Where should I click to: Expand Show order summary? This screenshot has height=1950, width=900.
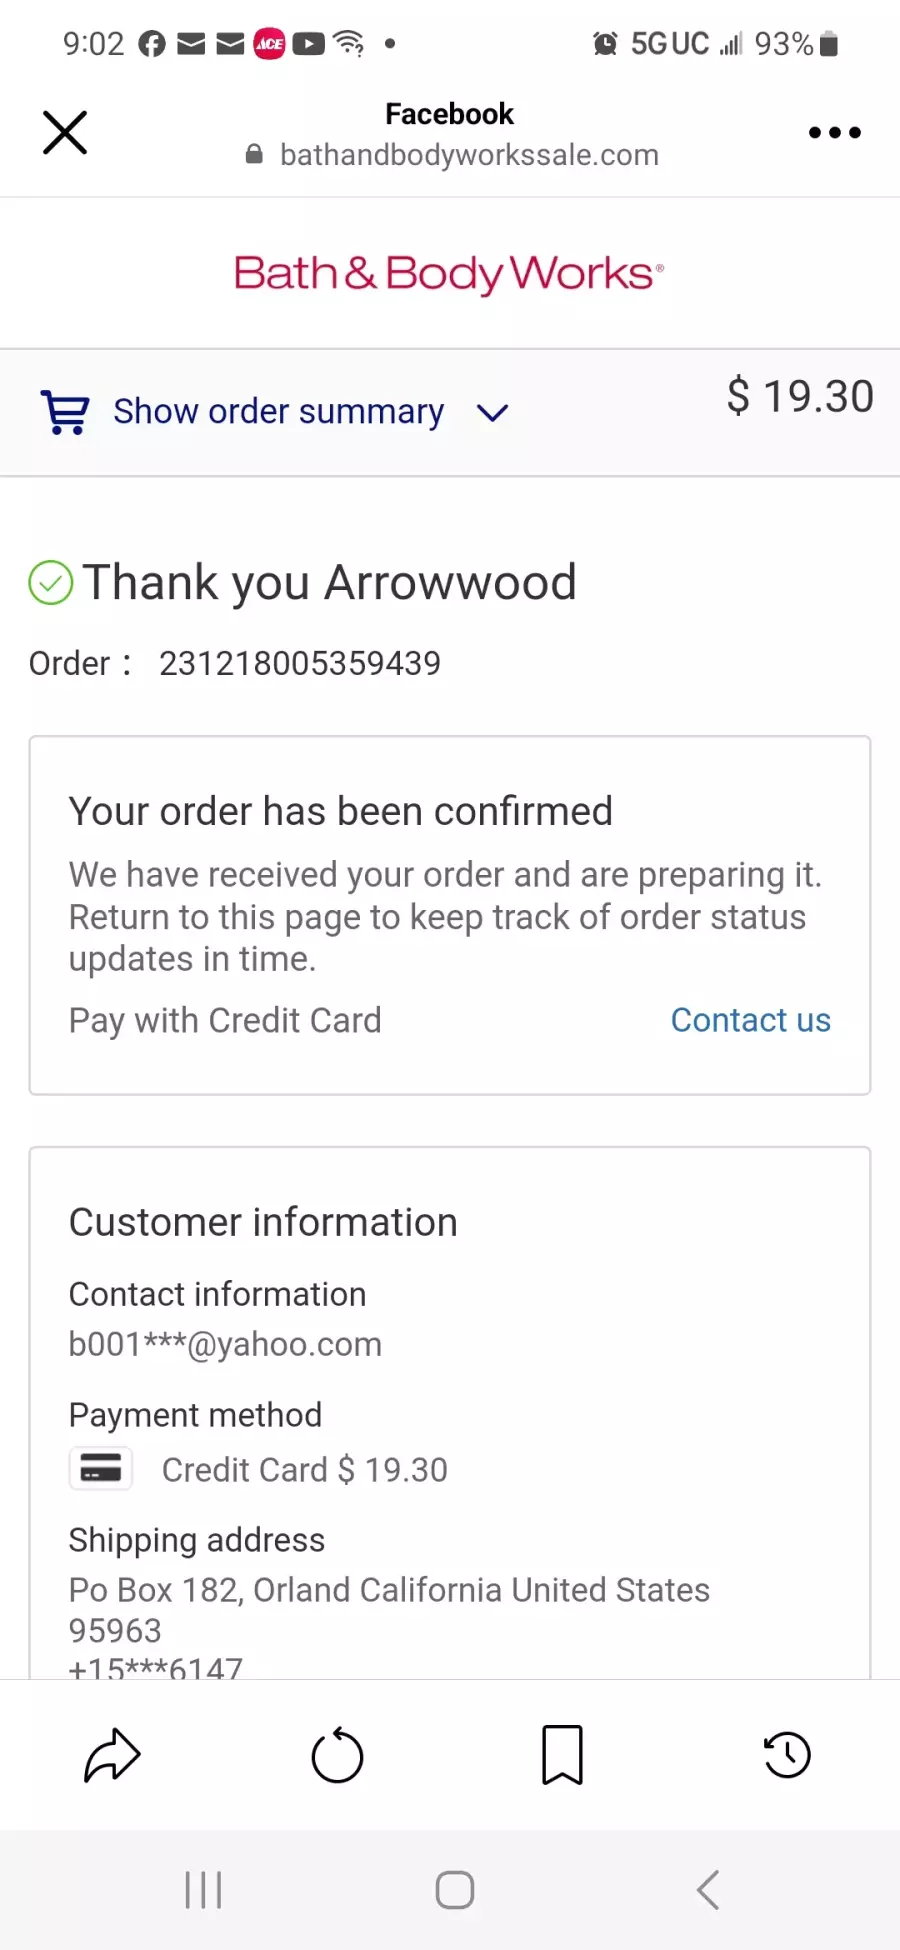tap(278, 411)
